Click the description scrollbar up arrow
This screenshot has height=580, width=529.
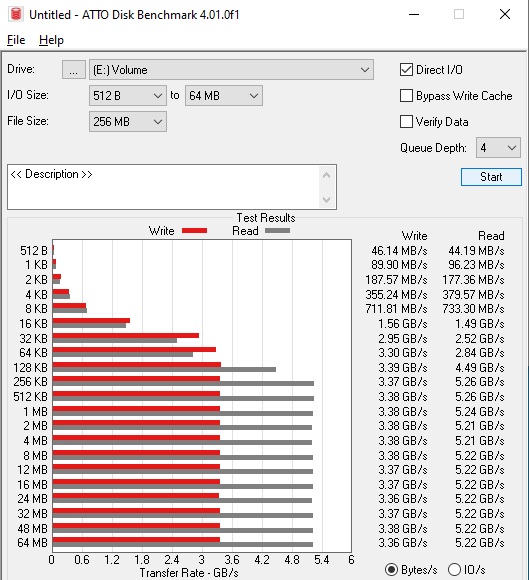coord(326,175)
